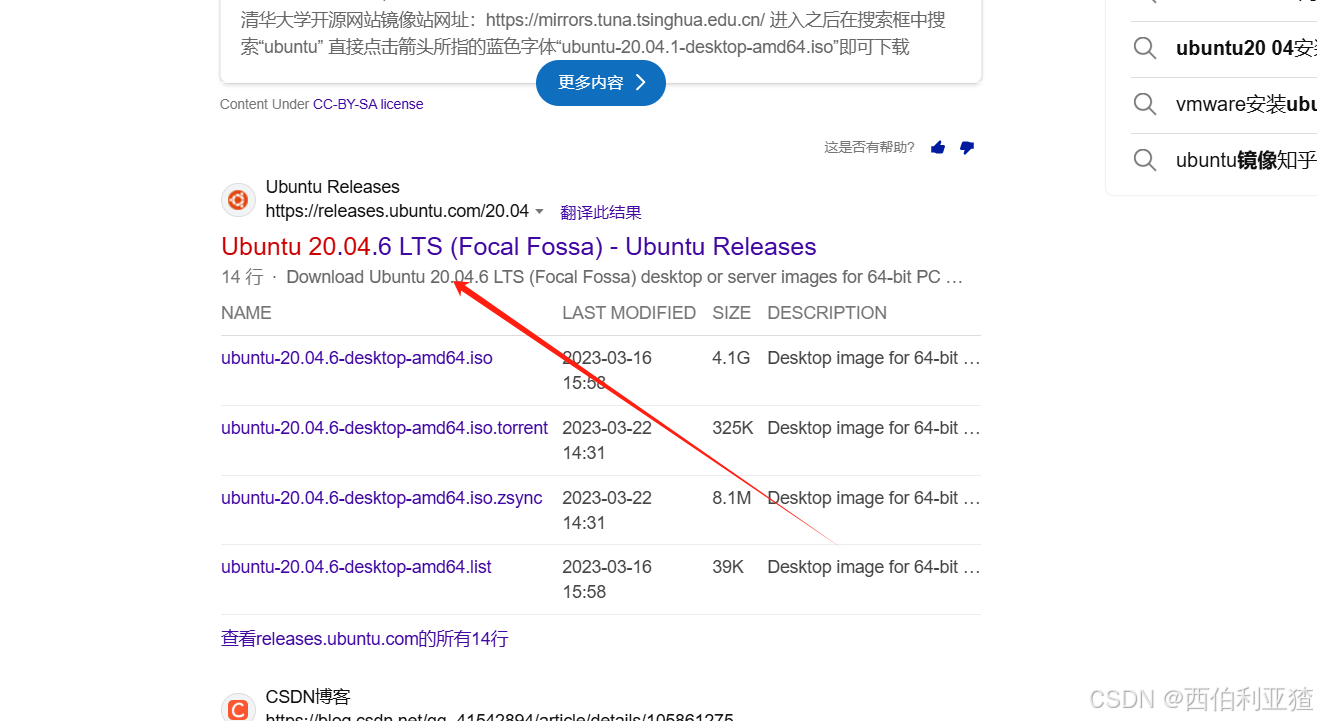Click the 39K size cell

(728, 567)
